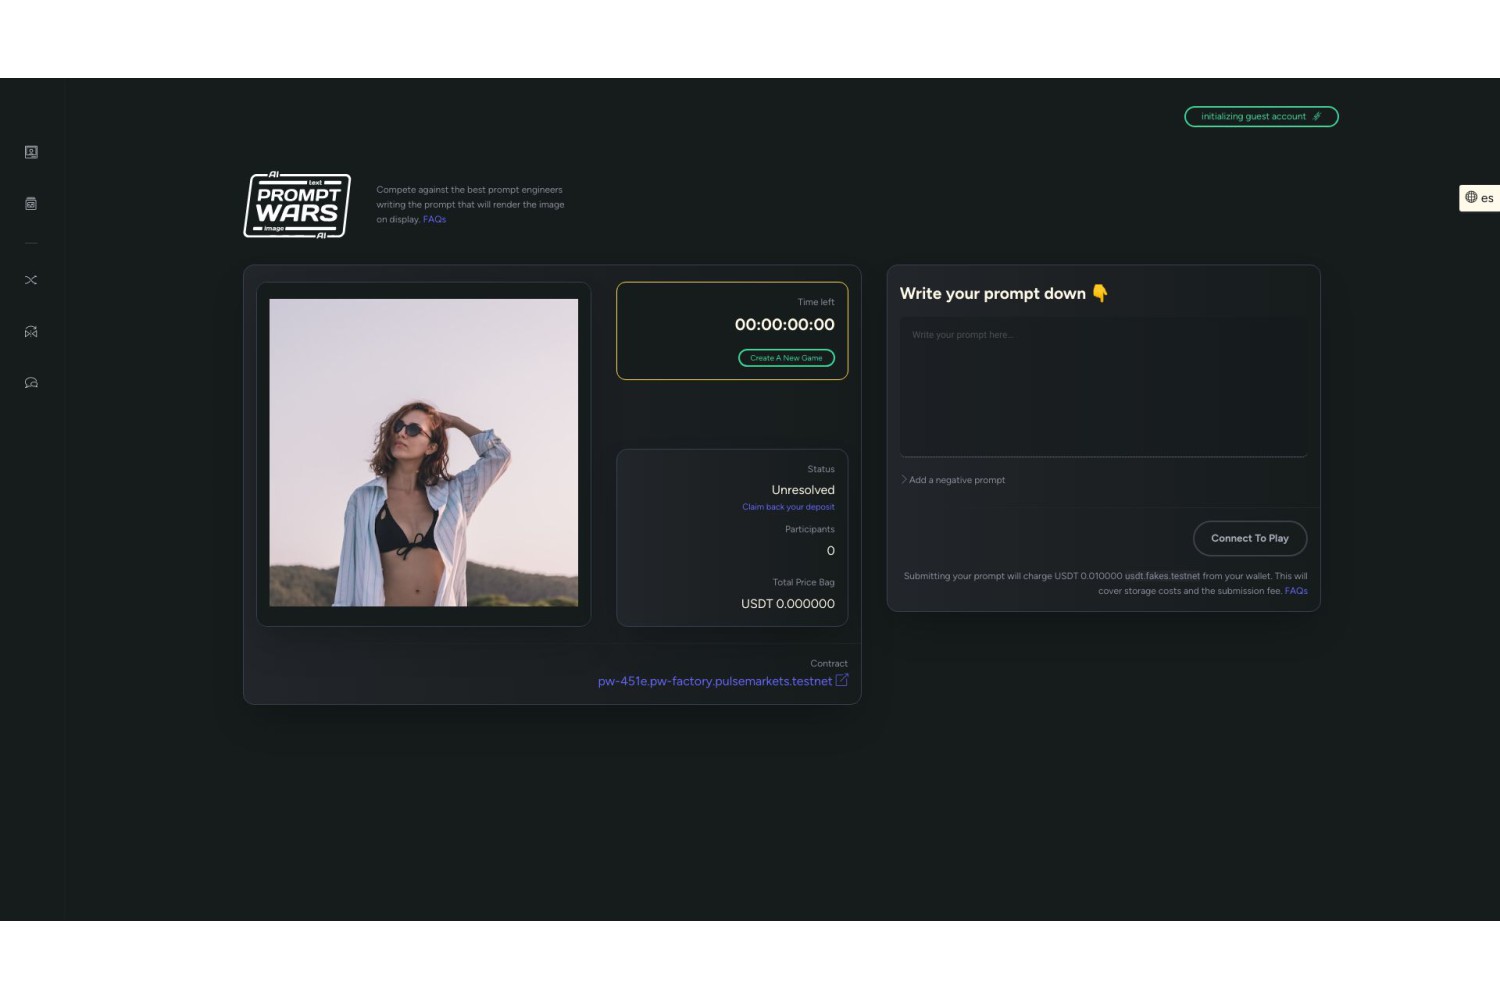Open the profile portrait icon in sidebar
The image size is (1500, 1000).
coord(31,152)
